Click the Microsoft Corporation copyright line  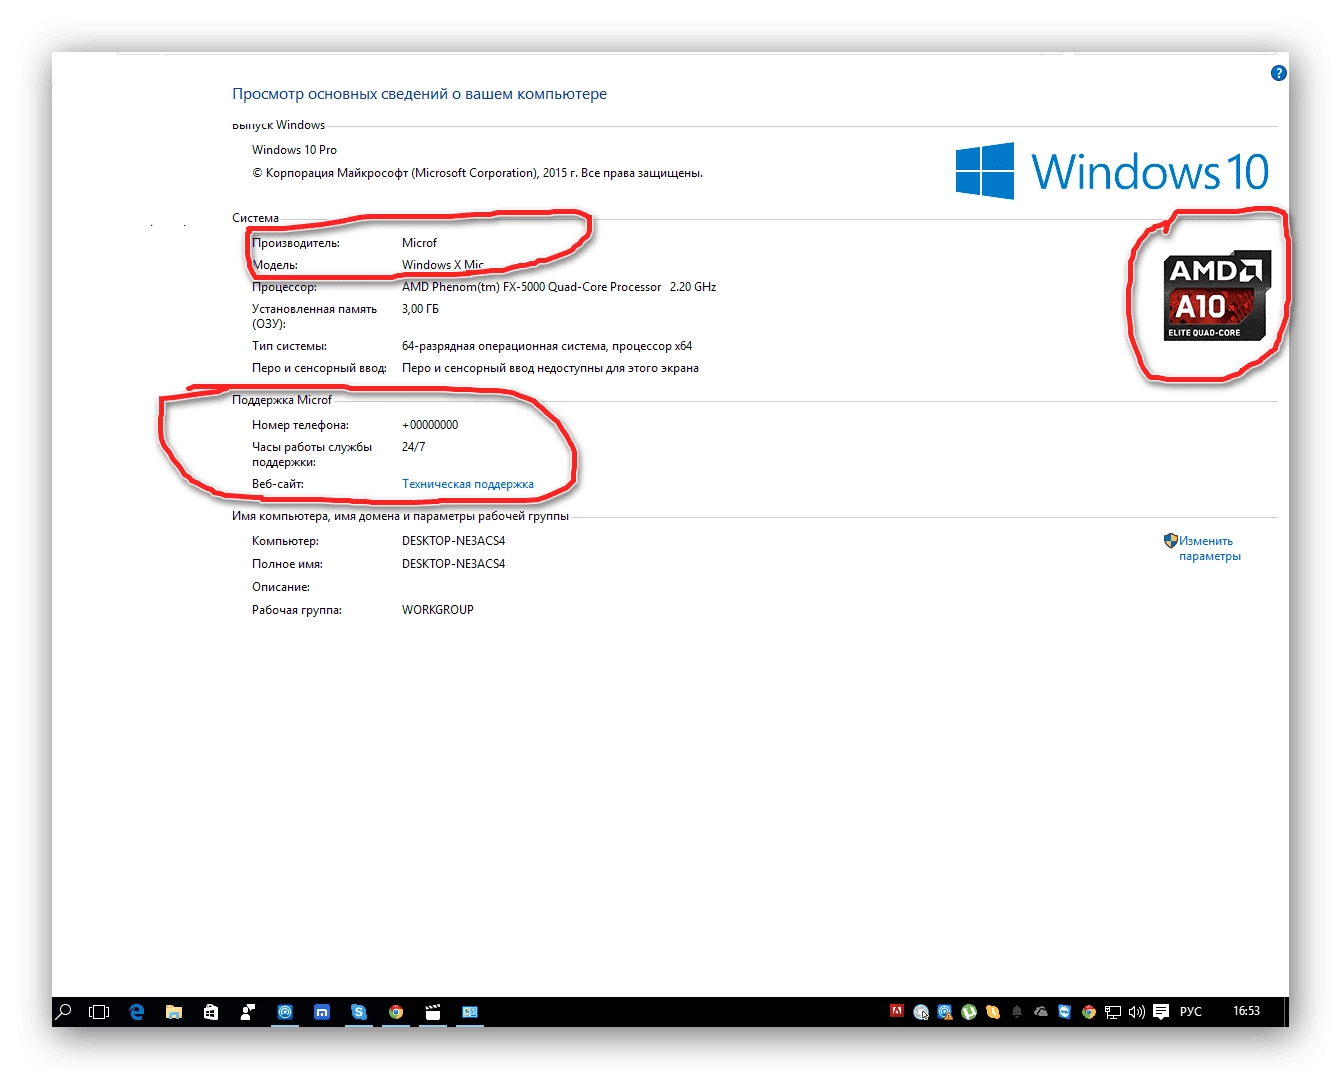pos(477,173)
